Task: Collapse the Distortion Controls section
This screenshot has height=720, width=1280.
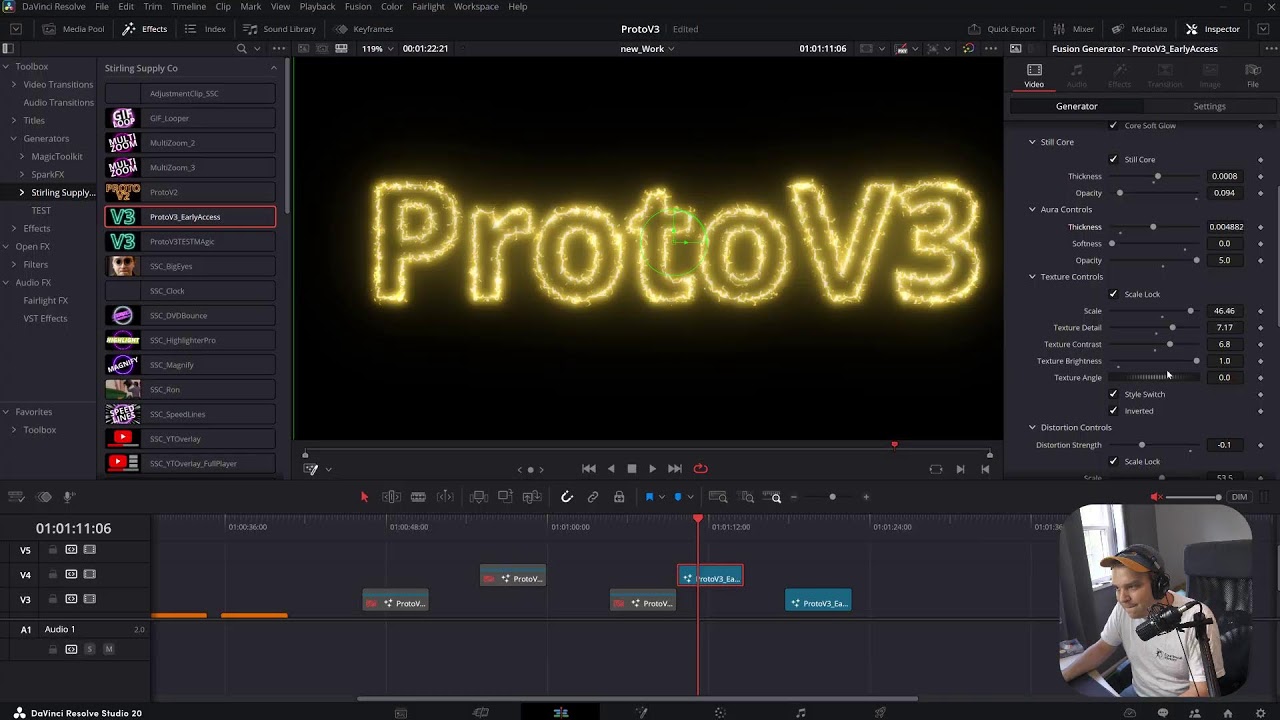Action: 1032,427
